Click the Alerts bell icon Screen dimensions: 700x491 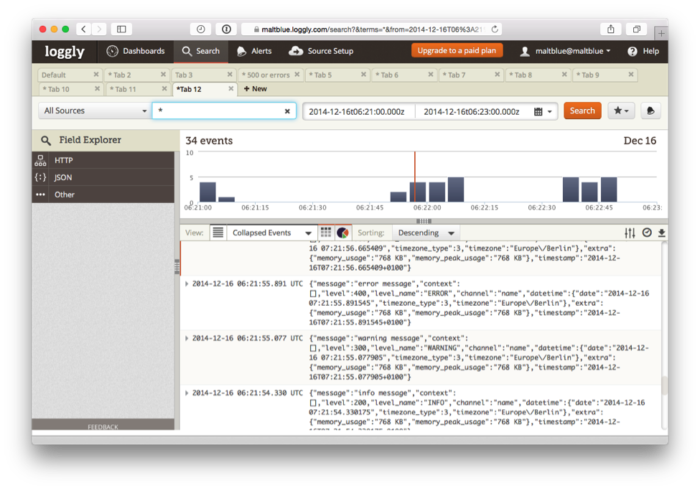click(241, 50)
